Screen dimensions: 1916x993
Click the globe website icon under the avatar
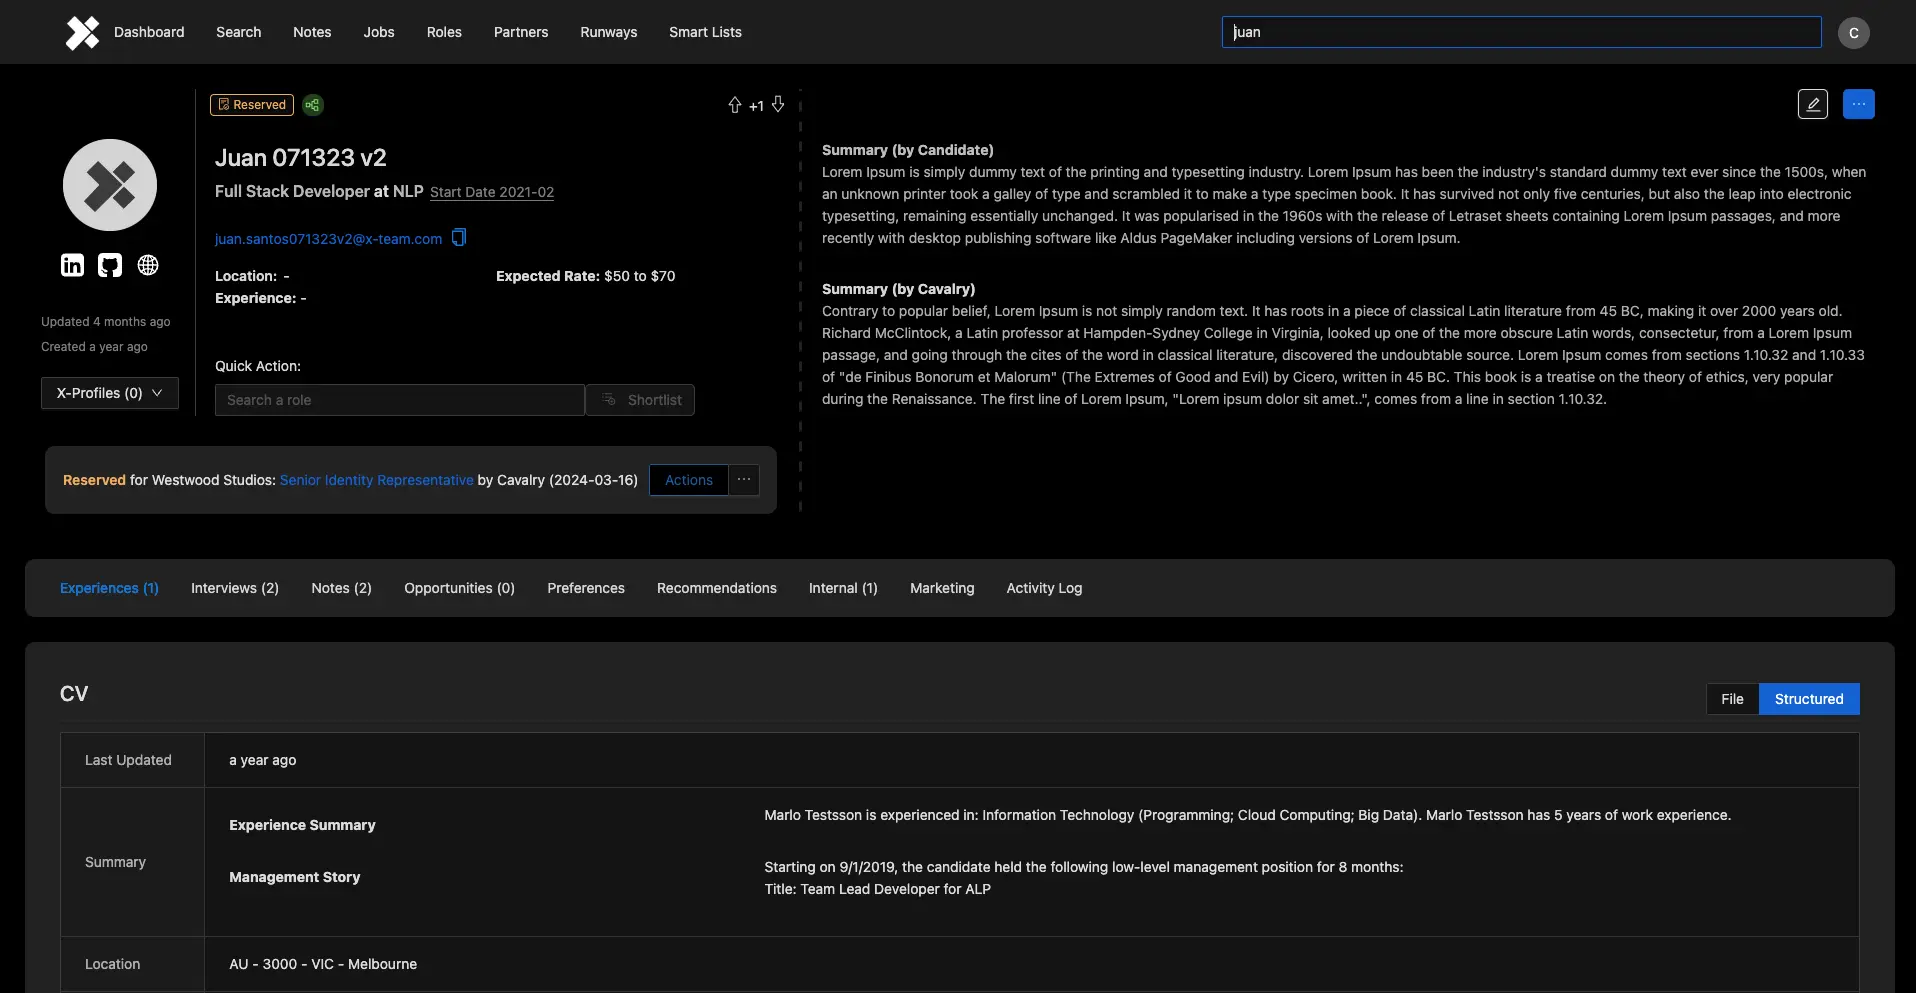pyautogui.click(x=148, y=265)
